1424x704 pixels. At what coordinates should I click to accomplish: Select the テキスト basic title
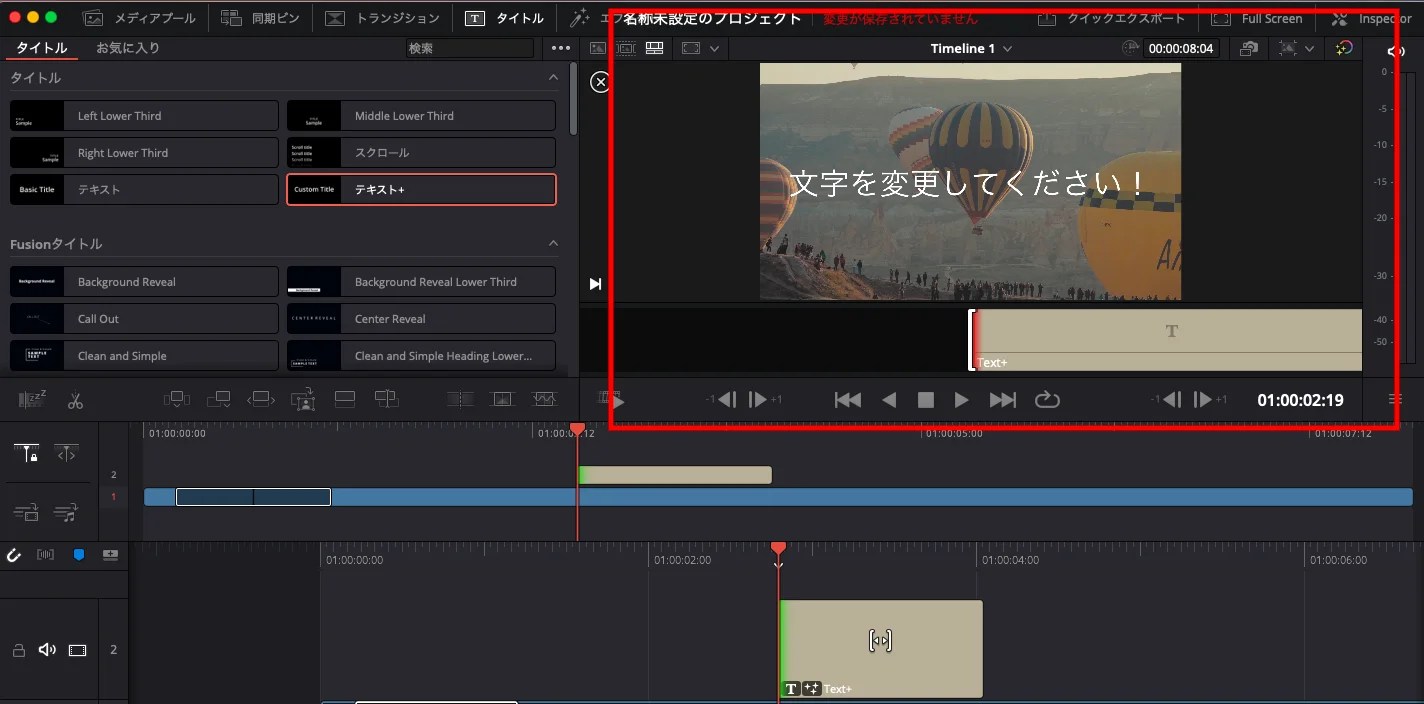(144, 190)
